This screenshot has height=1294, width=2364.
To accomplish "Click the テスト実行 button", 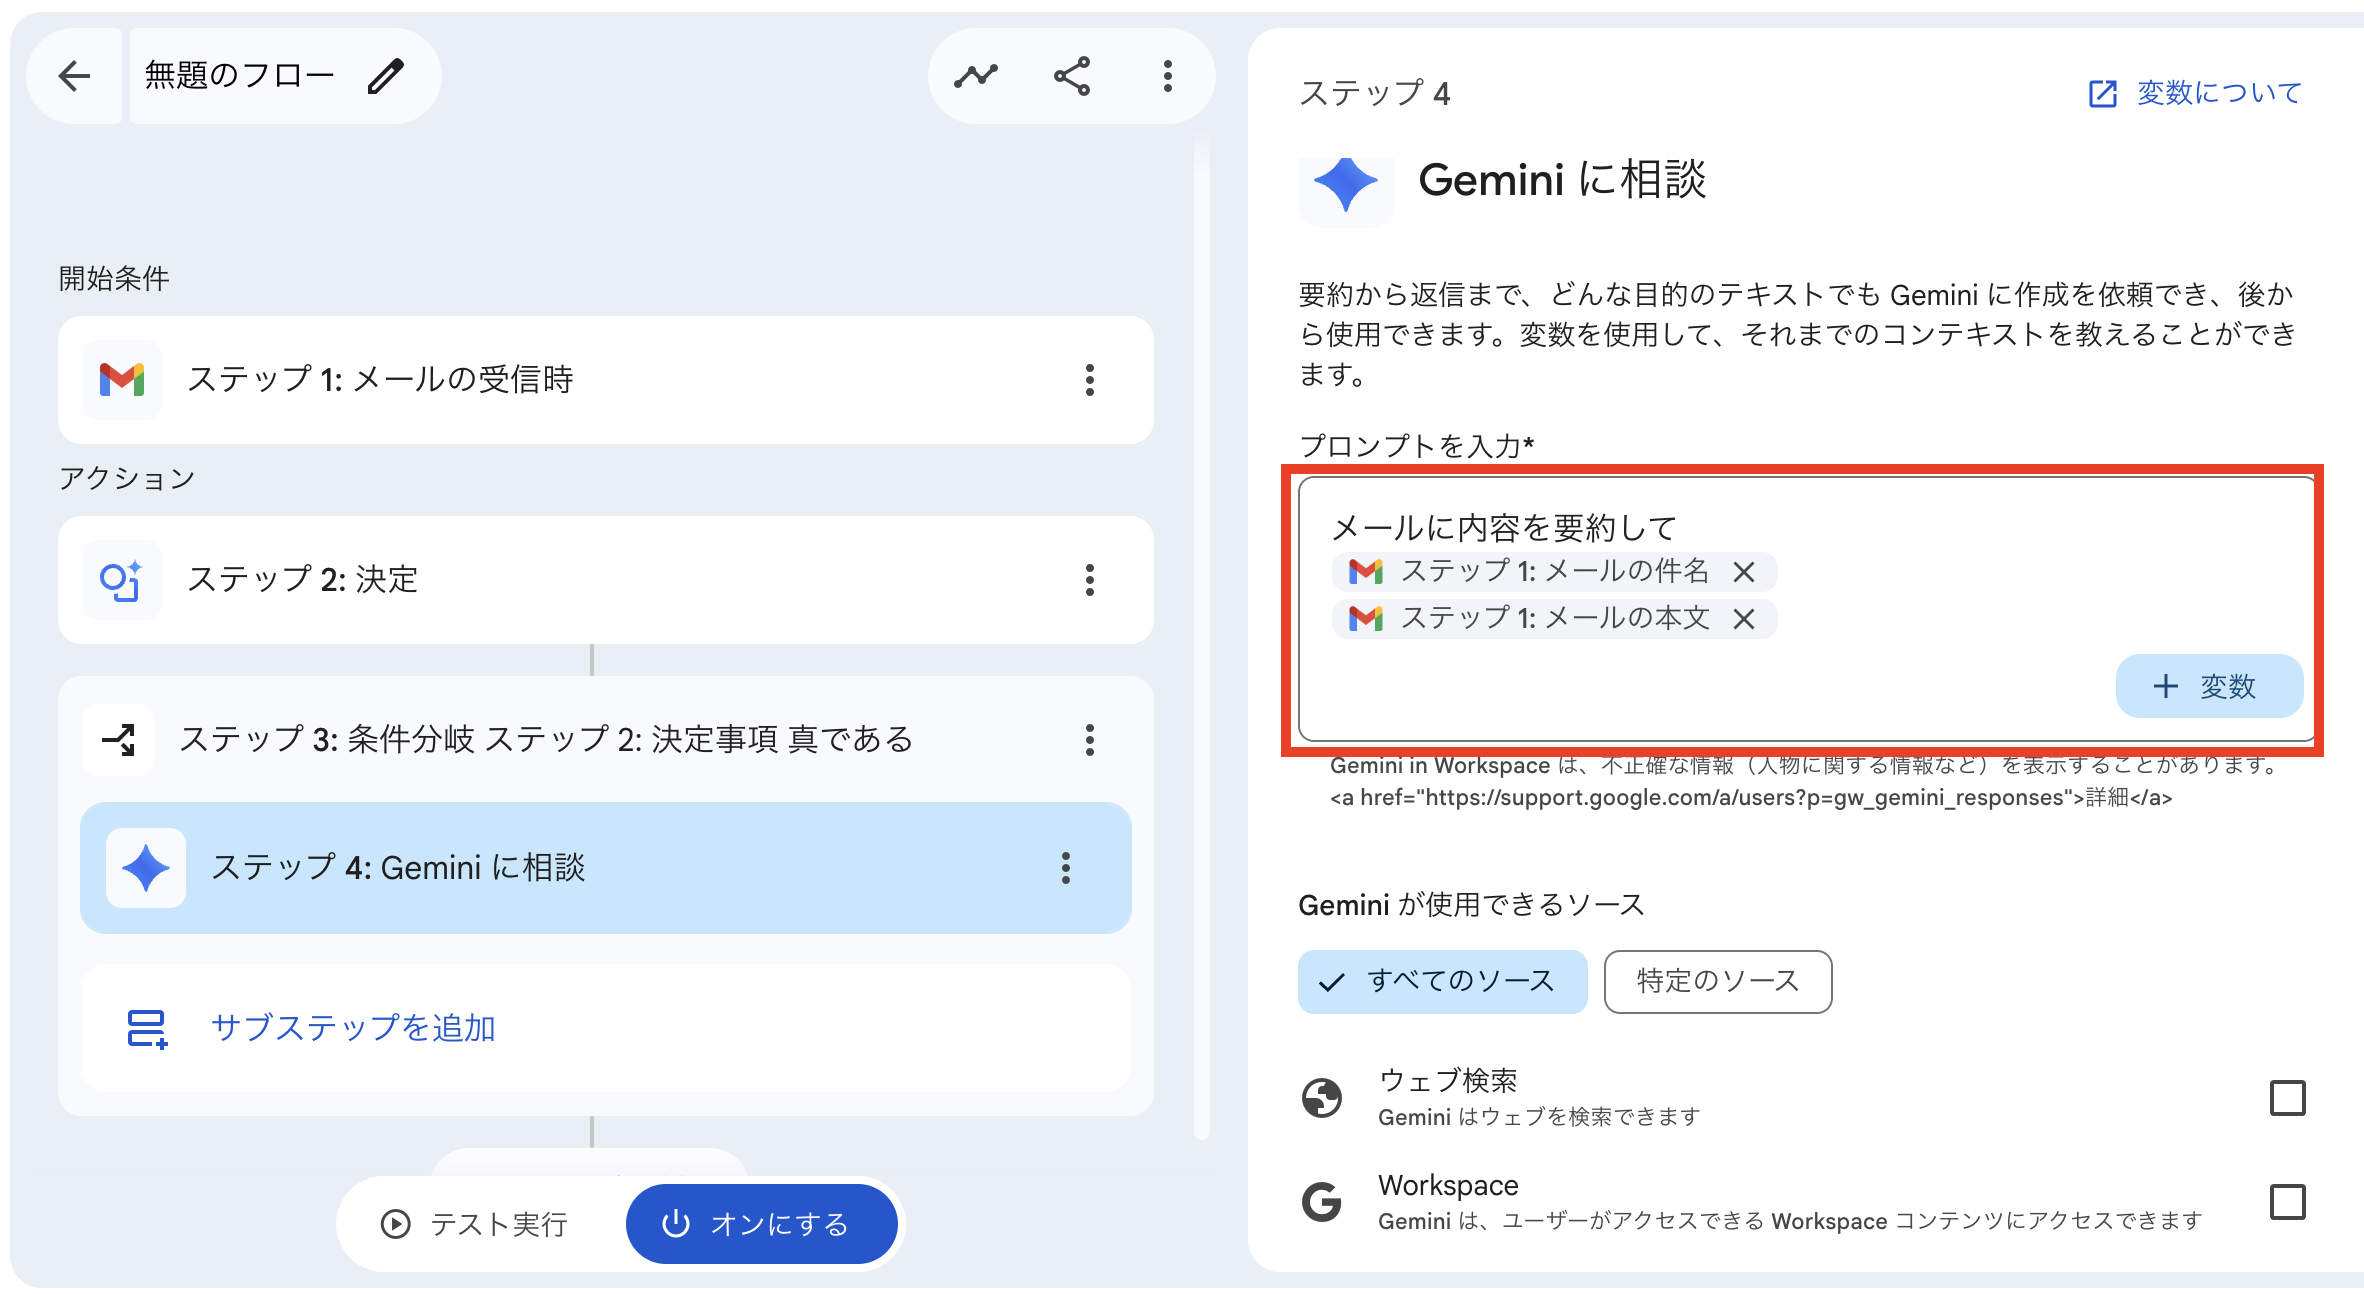I will 475,1224.
